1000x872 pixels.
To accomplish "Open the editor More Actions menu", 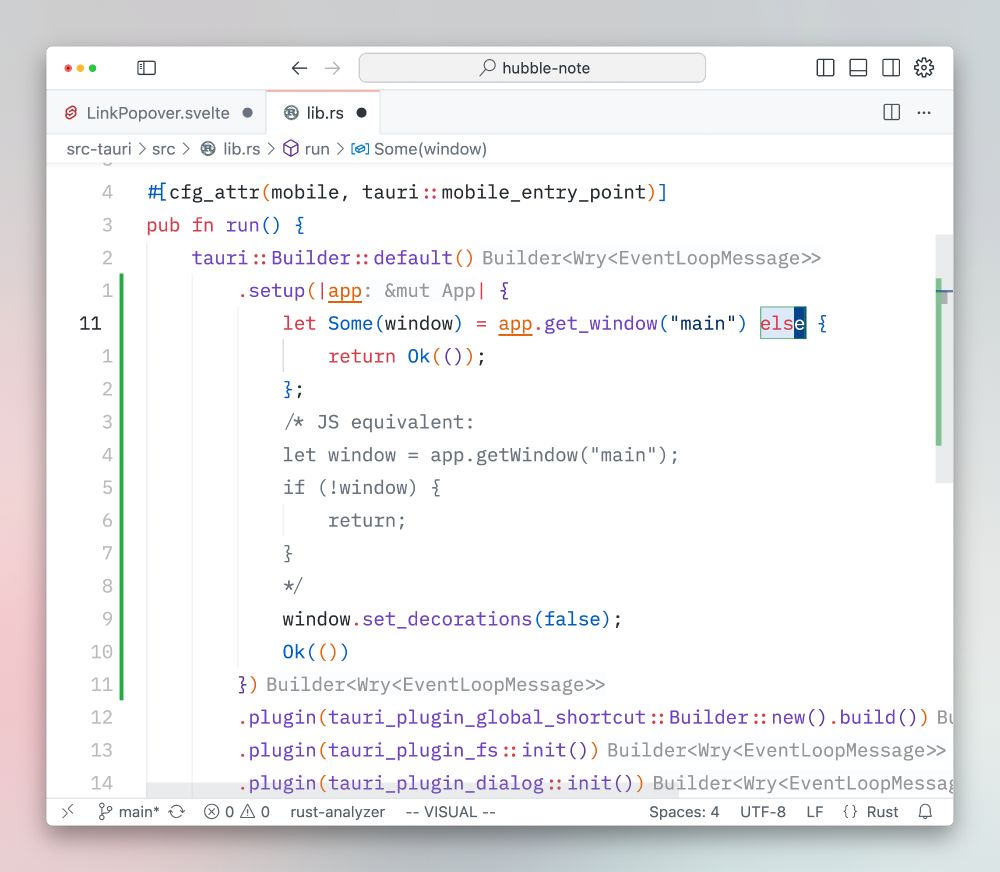I will click(923, 113).
